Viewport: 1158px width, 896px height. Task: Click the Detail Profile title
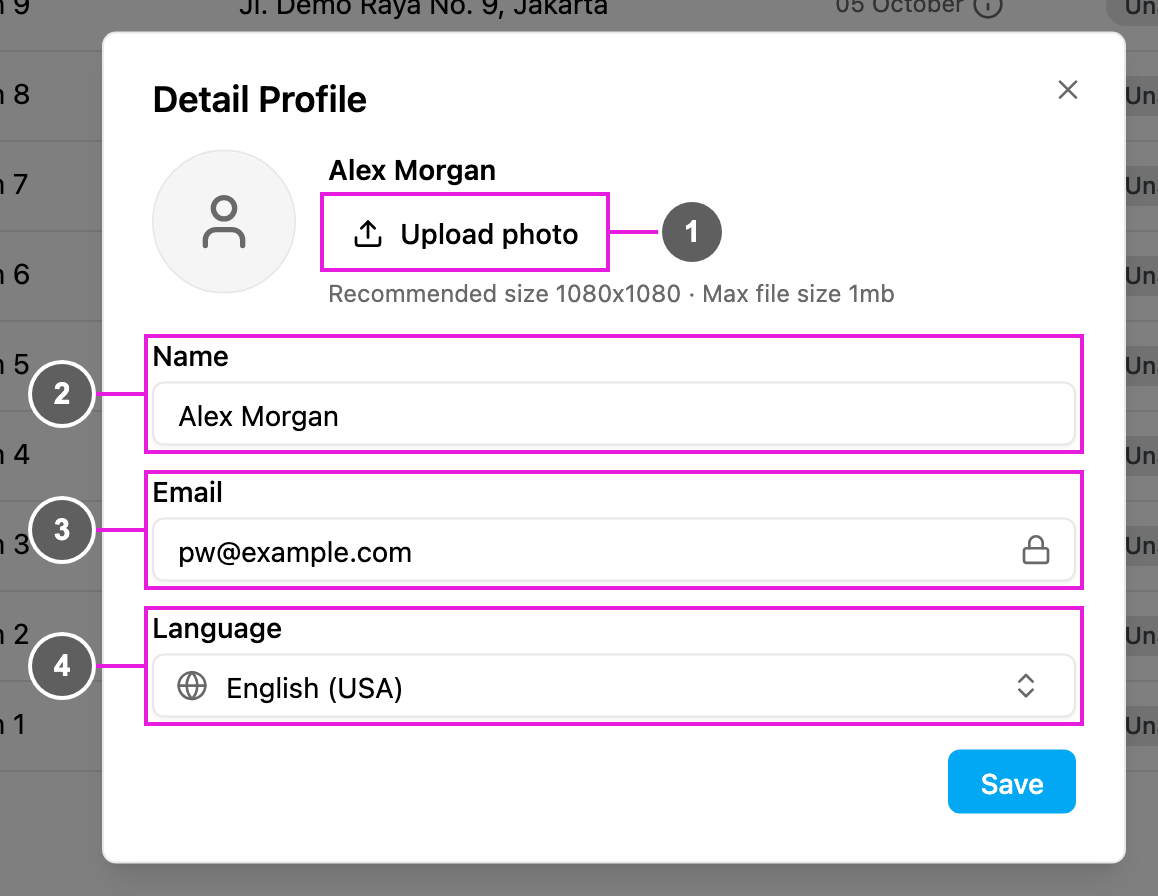pos(260,100)
